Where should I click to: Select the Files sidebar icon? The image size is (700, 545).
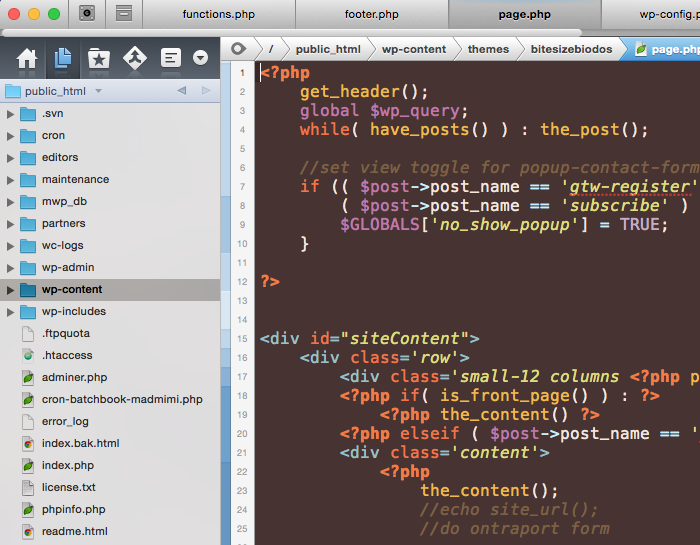point(62,58)
